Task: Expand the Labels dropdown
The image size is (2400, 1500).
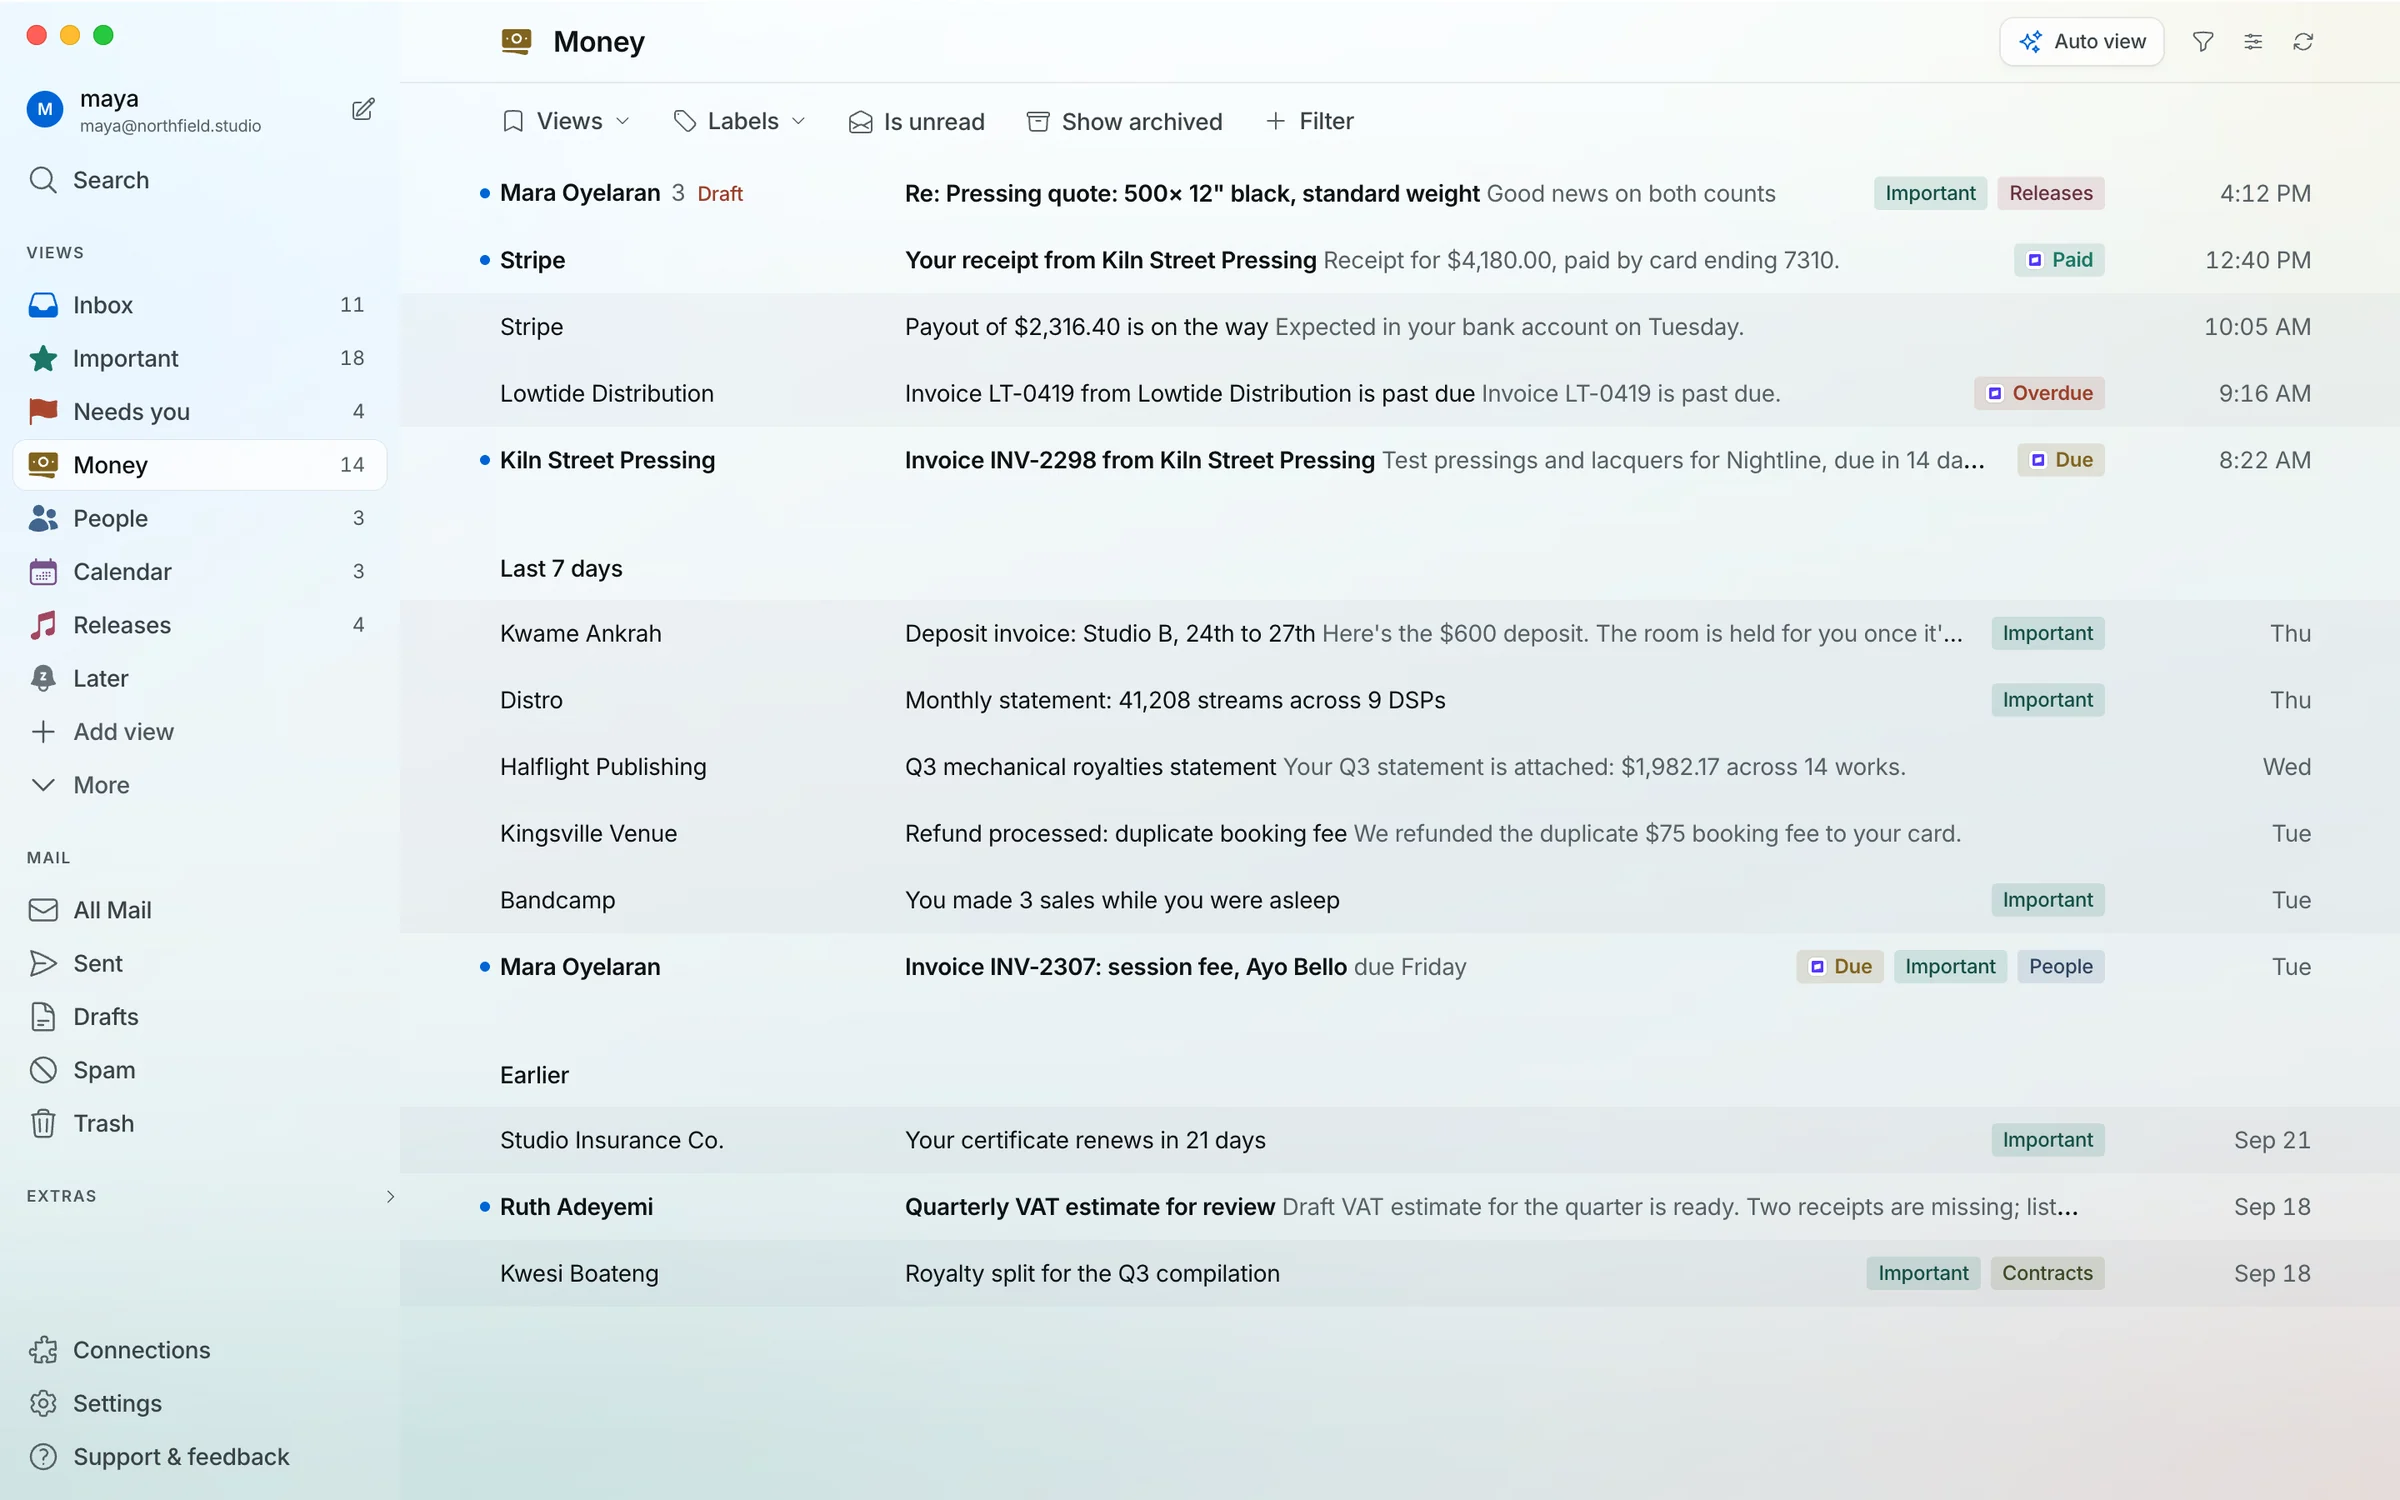Action: (x=739, y=121)
